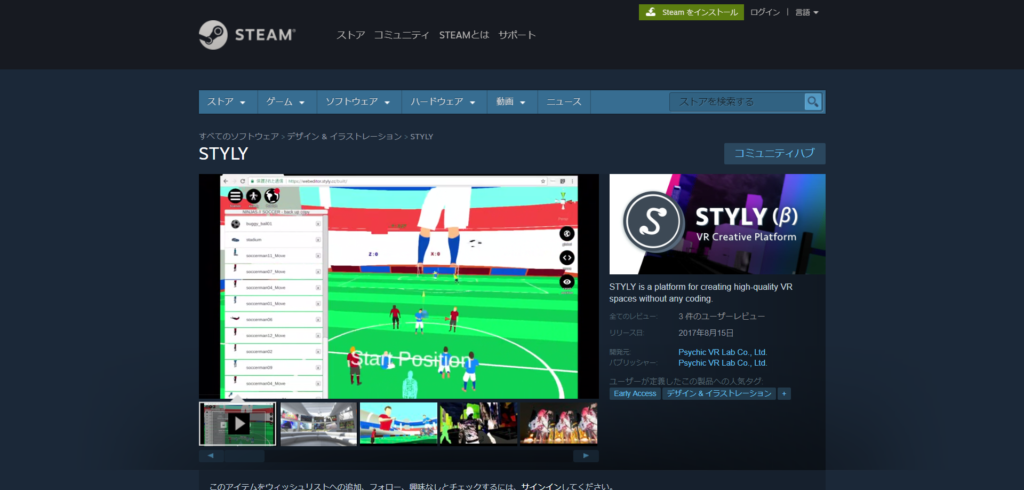1024x490 pixels.
Task: Play the video thumbnail in the strip
Action: pyautogui.click(x=238, y=424)
